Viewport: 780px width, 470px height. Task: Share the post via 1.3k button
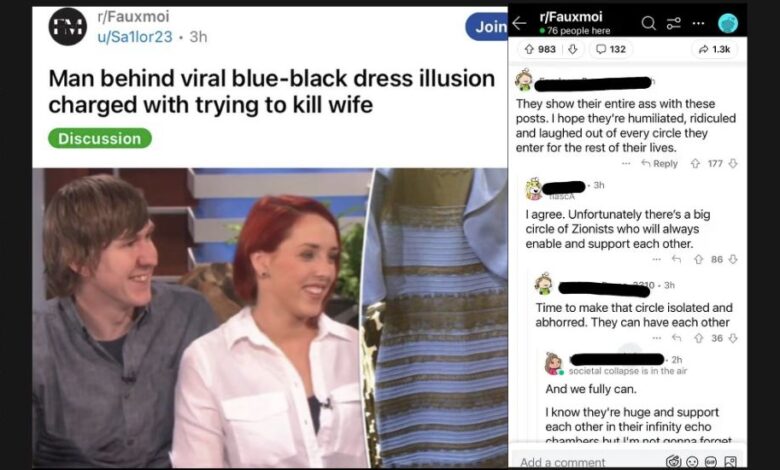[x=714, y=49]
